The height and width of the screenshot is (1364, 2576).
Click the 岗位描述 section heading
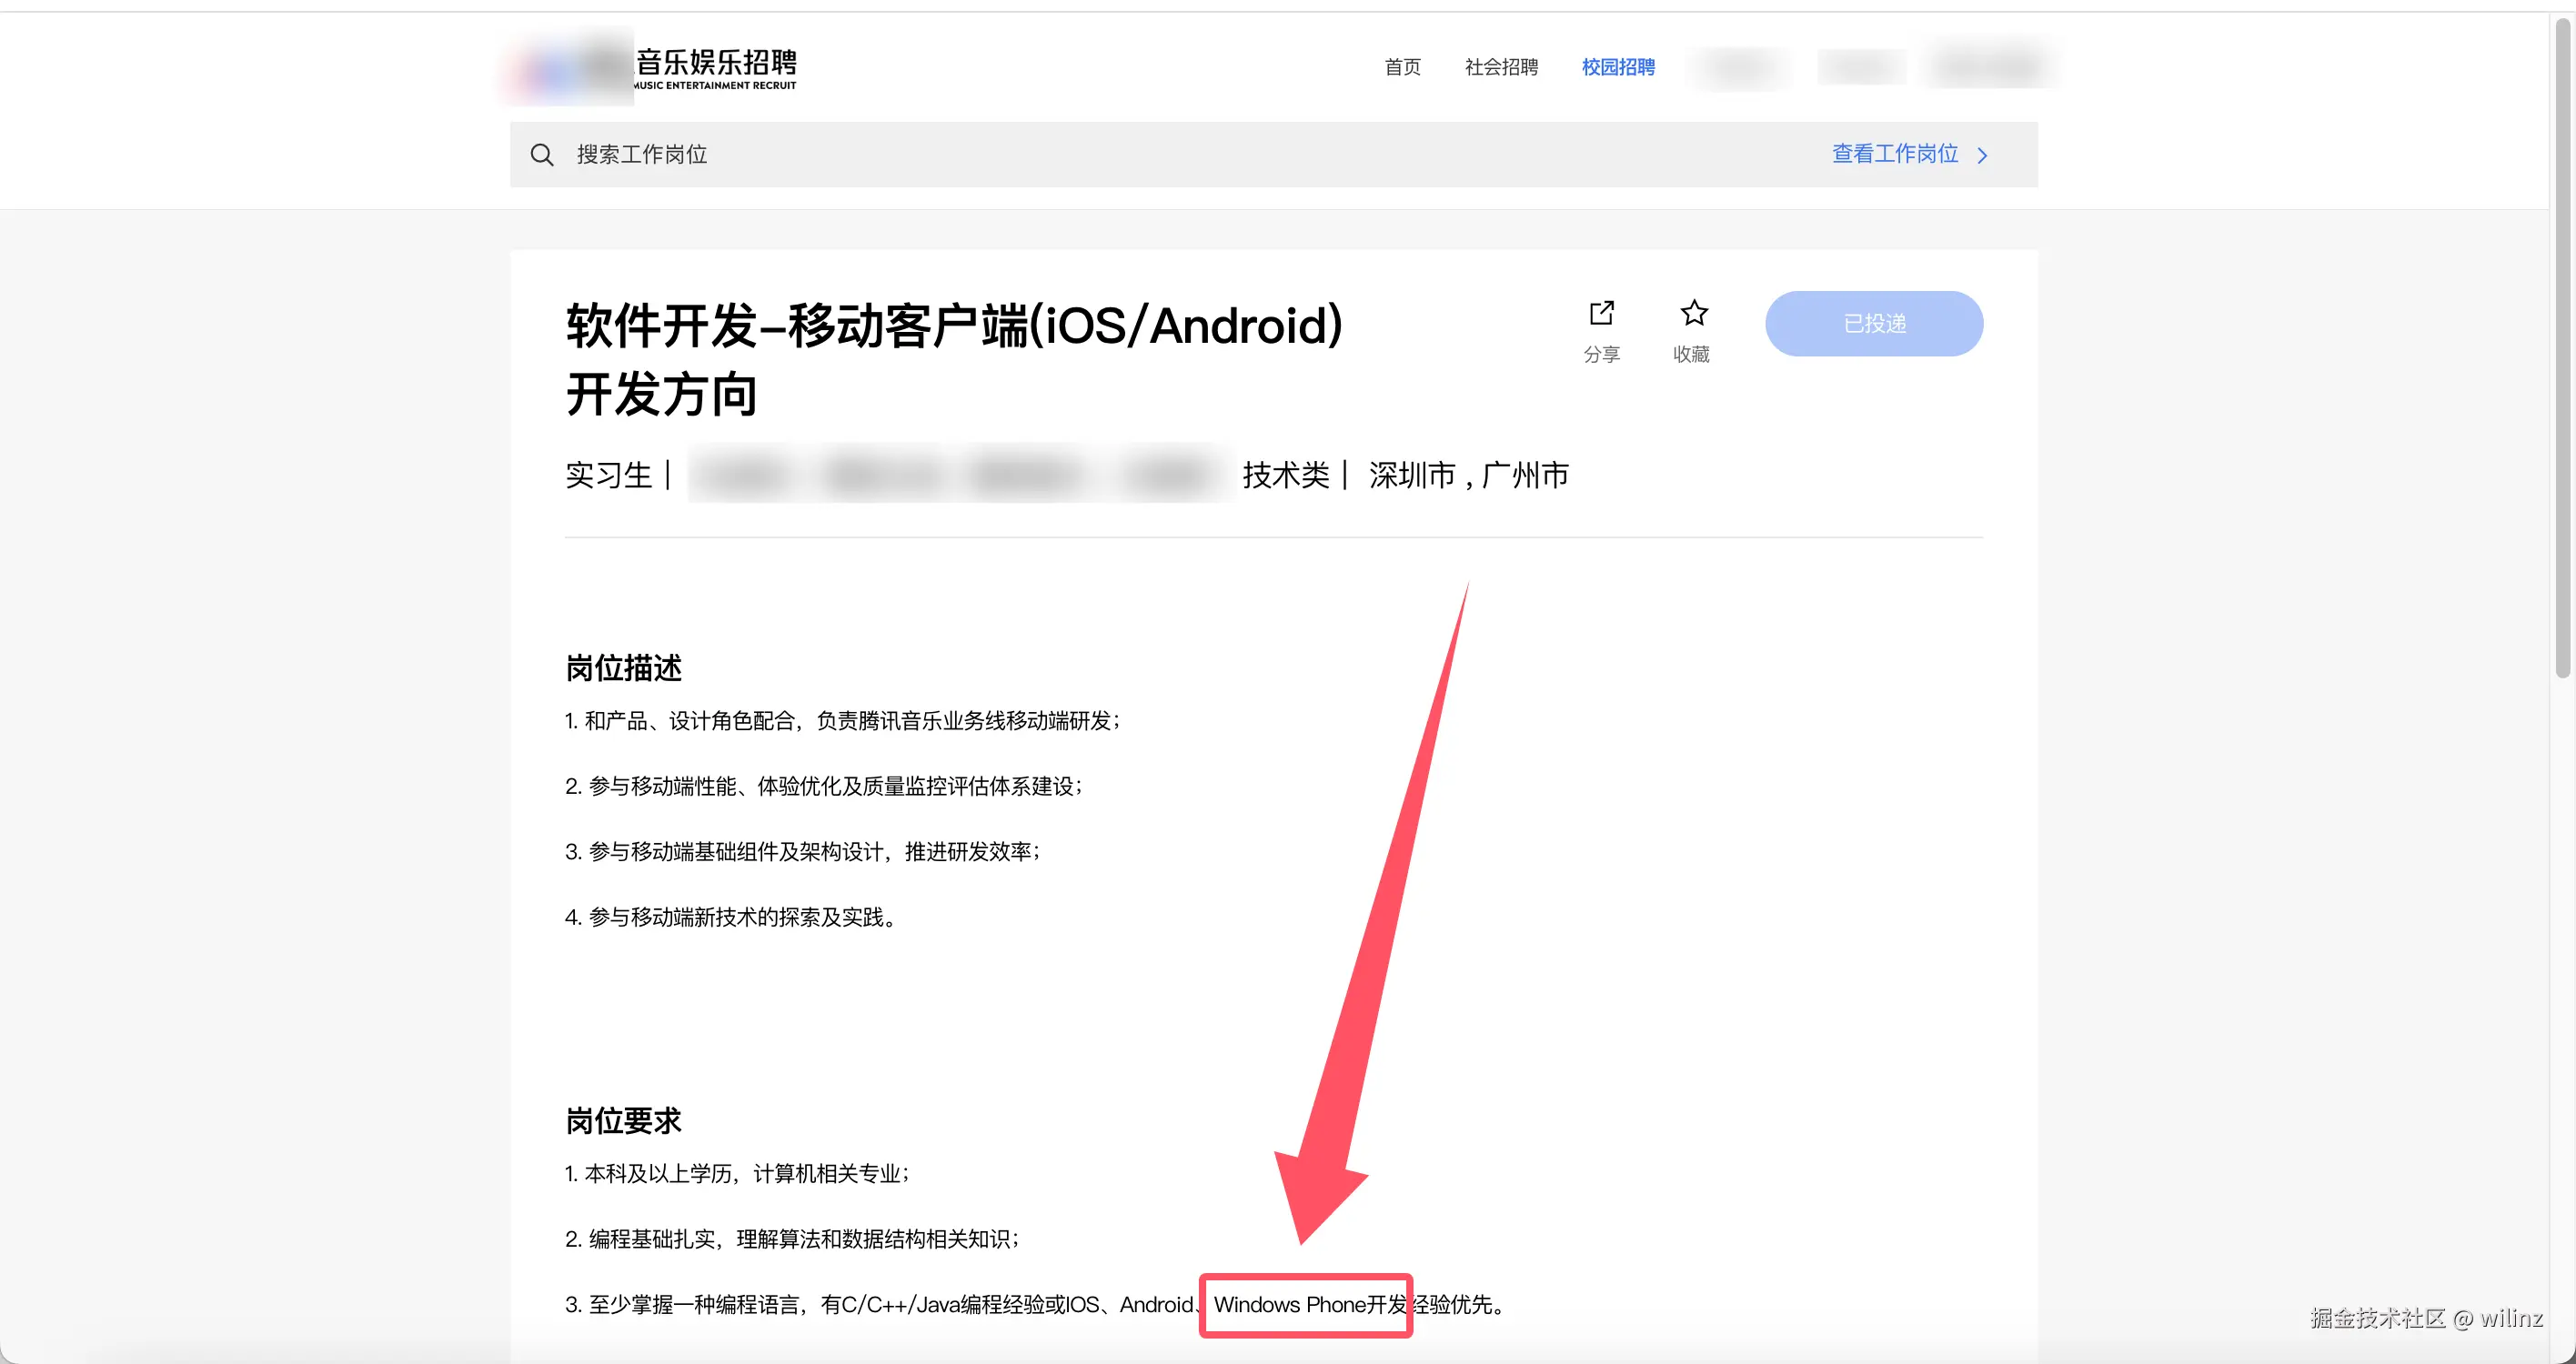623,668
